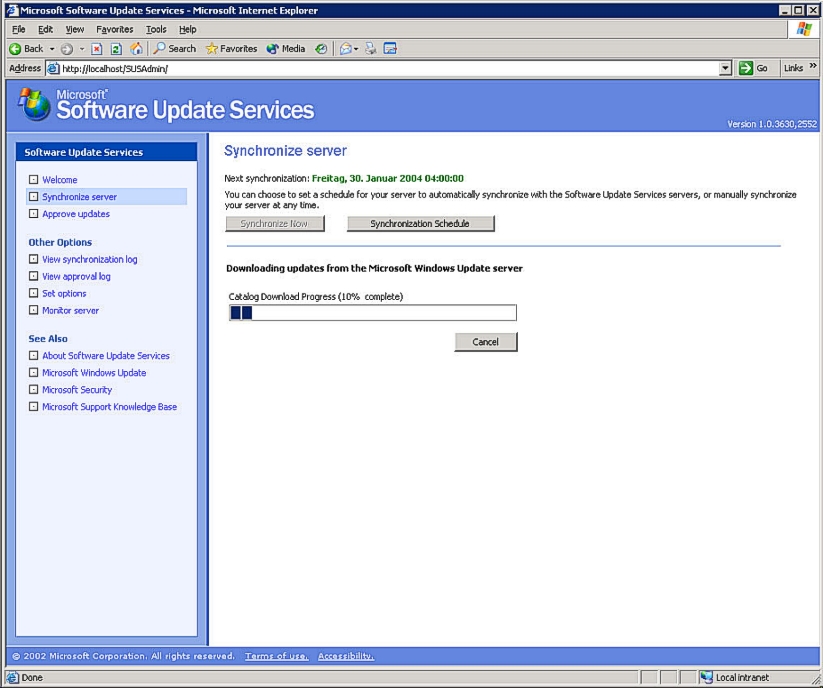Open Microsoft Security link
This screenshot has height=688, width=823.
[77, 389]
